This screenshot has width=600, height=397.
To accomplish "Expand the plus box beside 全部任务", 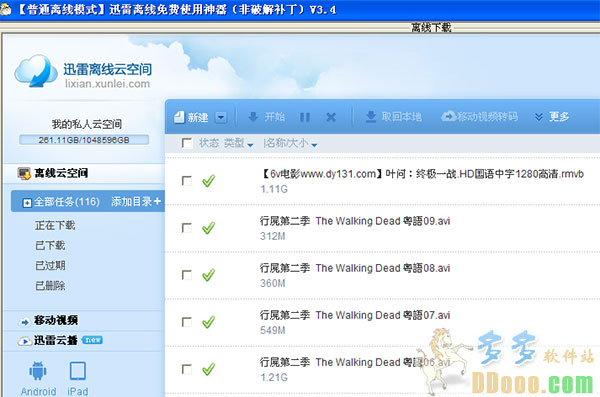I will [x=27, y=203].
